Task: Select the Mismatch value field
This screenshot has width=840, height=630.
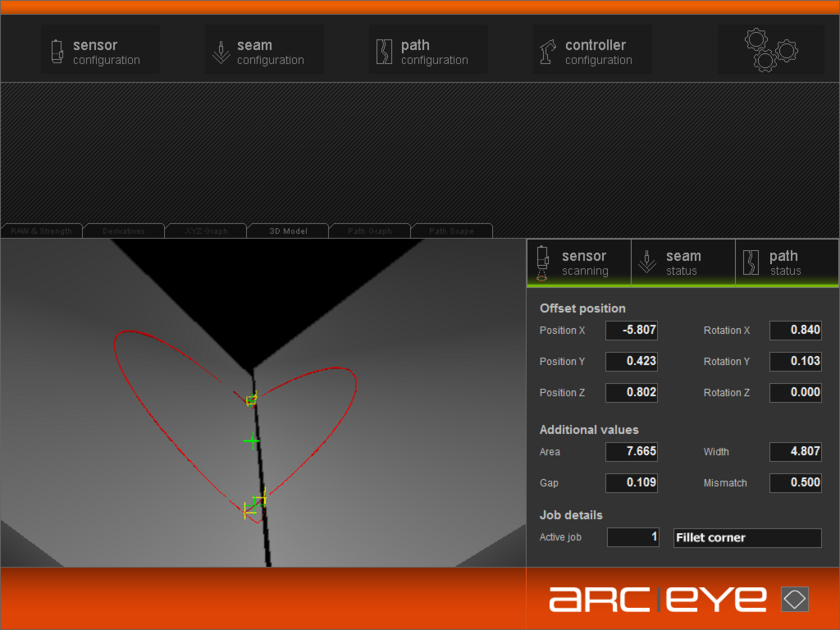Action: pos(795,482)
